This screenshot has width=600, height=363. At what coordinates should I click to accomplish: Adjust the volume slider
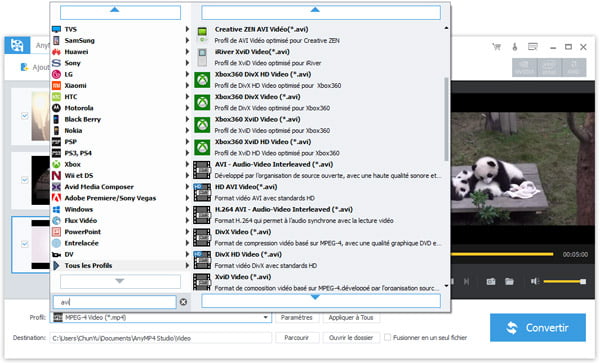pos(564,282)
